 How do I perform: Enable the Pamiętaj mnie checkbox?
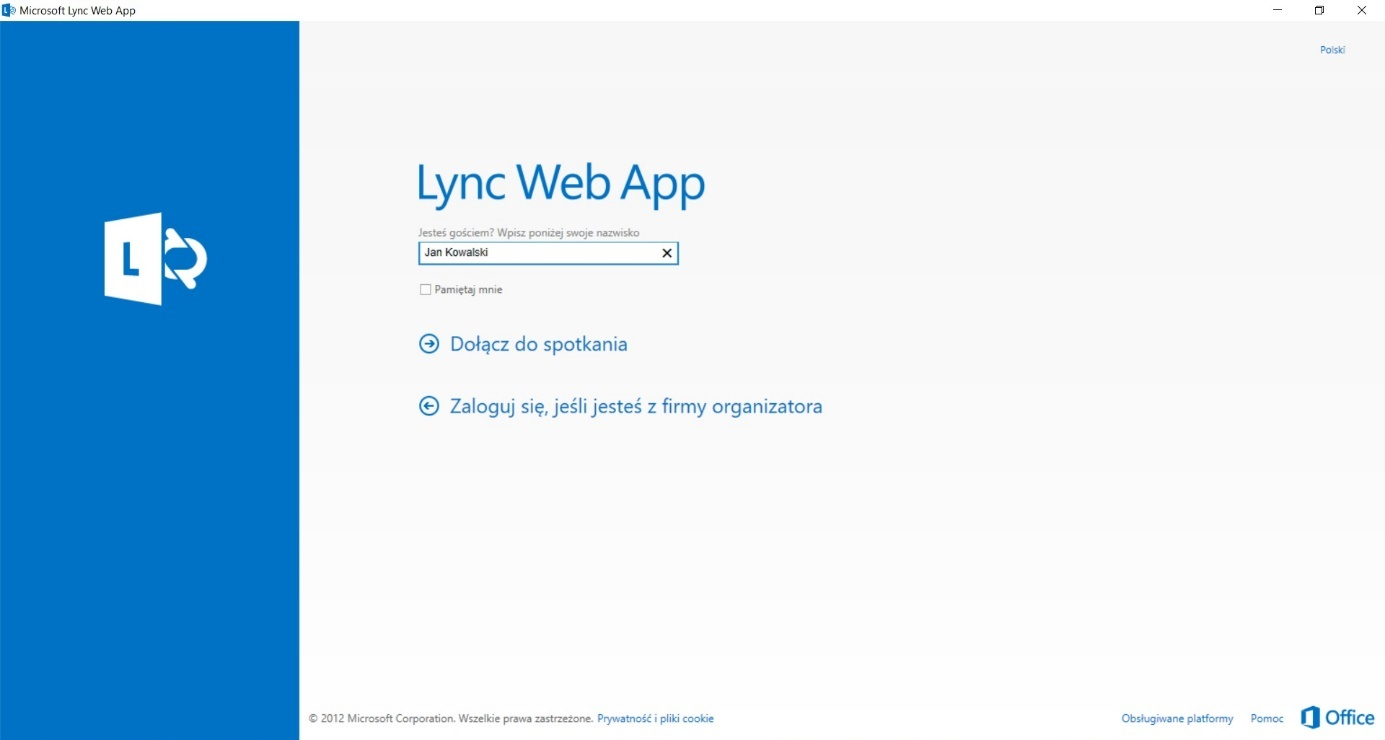[x=425, y=290]
